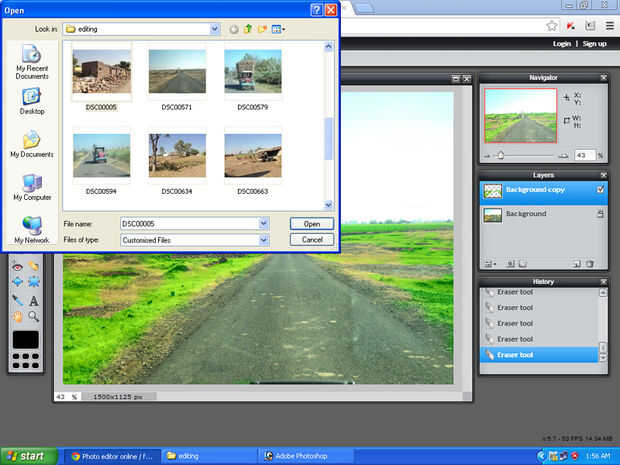Switch to Photo editor online taskbar item

click(x=112, y=456)
